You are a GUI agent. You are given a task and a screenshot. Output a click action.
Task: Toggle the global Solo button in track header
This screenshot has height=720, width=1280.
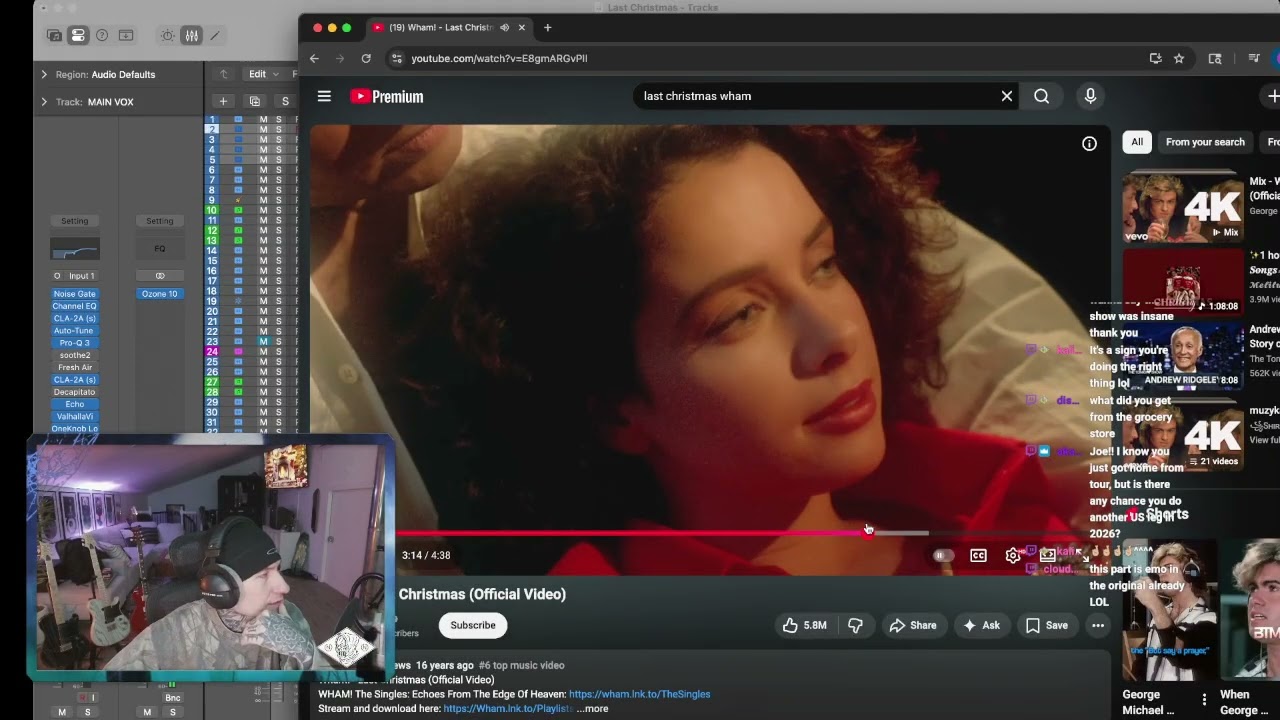pyautogui.click(x=285, y=101)
